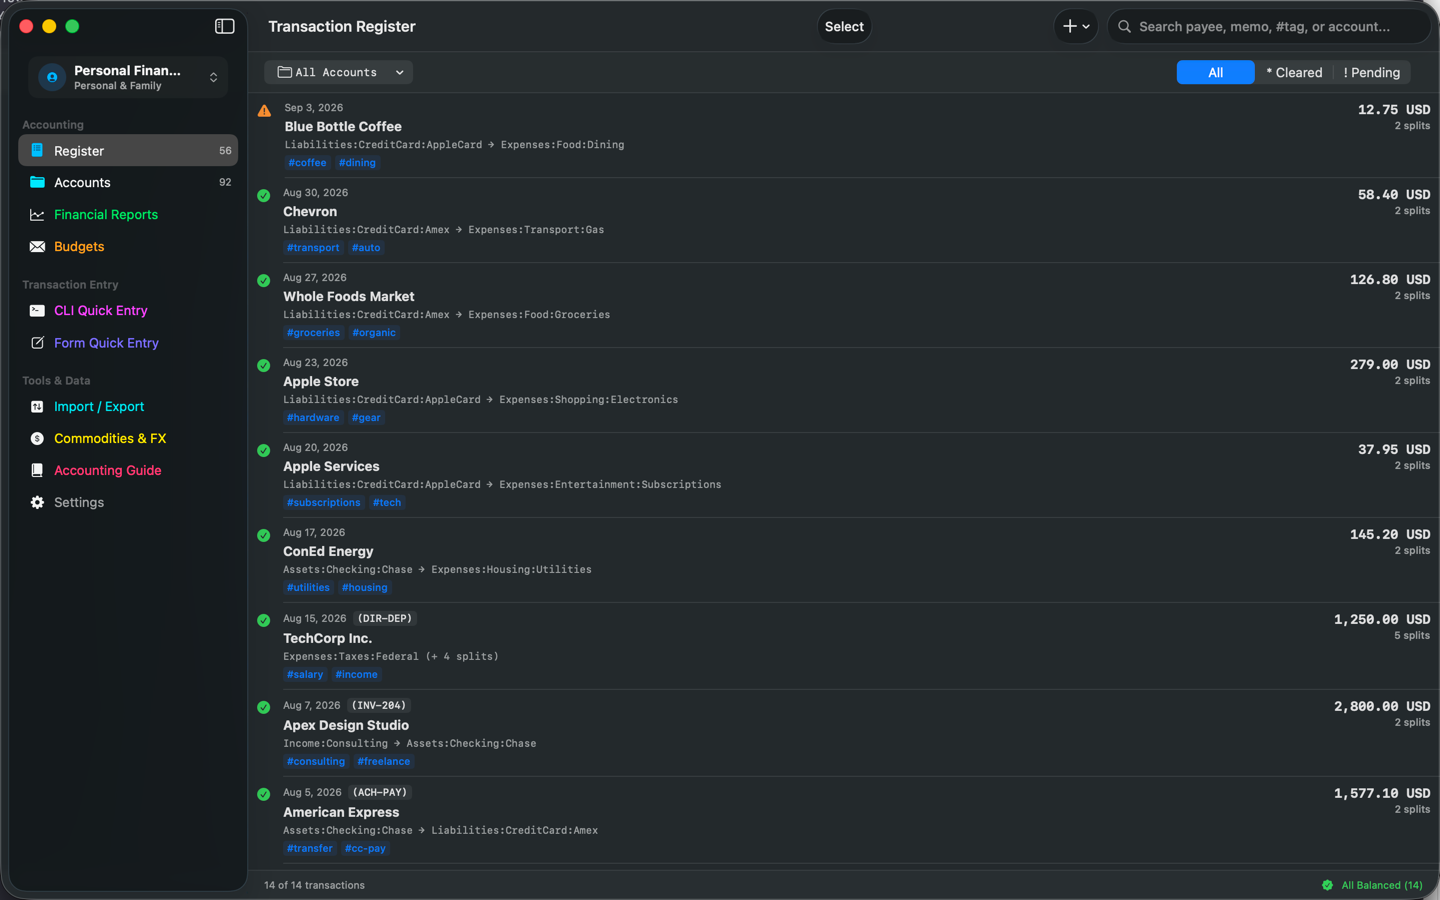Click the Budgets envelope icon
The width and height of the screenshot is (1440, 900).
(37, 246)
